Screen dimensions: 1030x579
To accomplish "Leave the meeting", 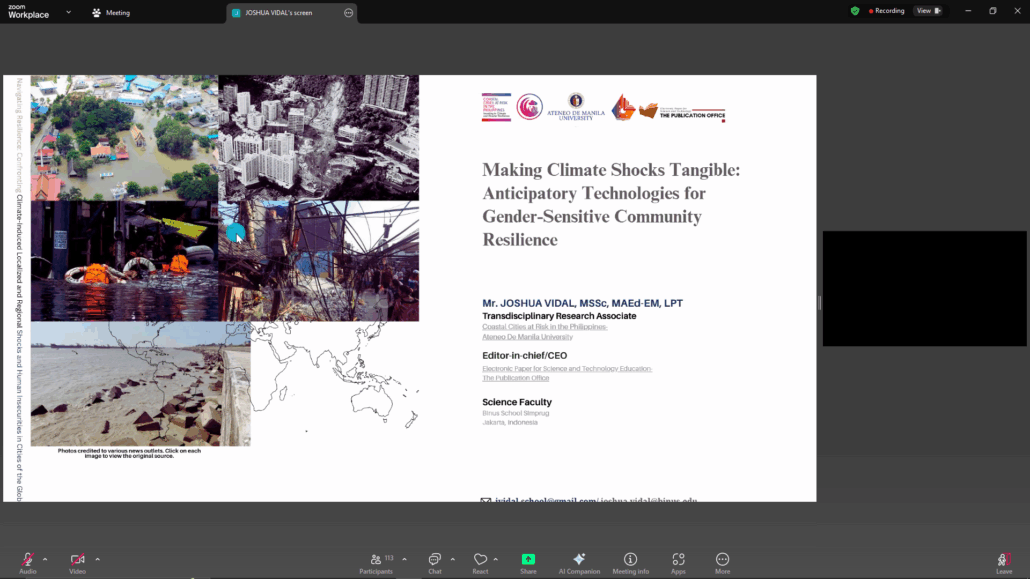I will [x=1004, y=563].
